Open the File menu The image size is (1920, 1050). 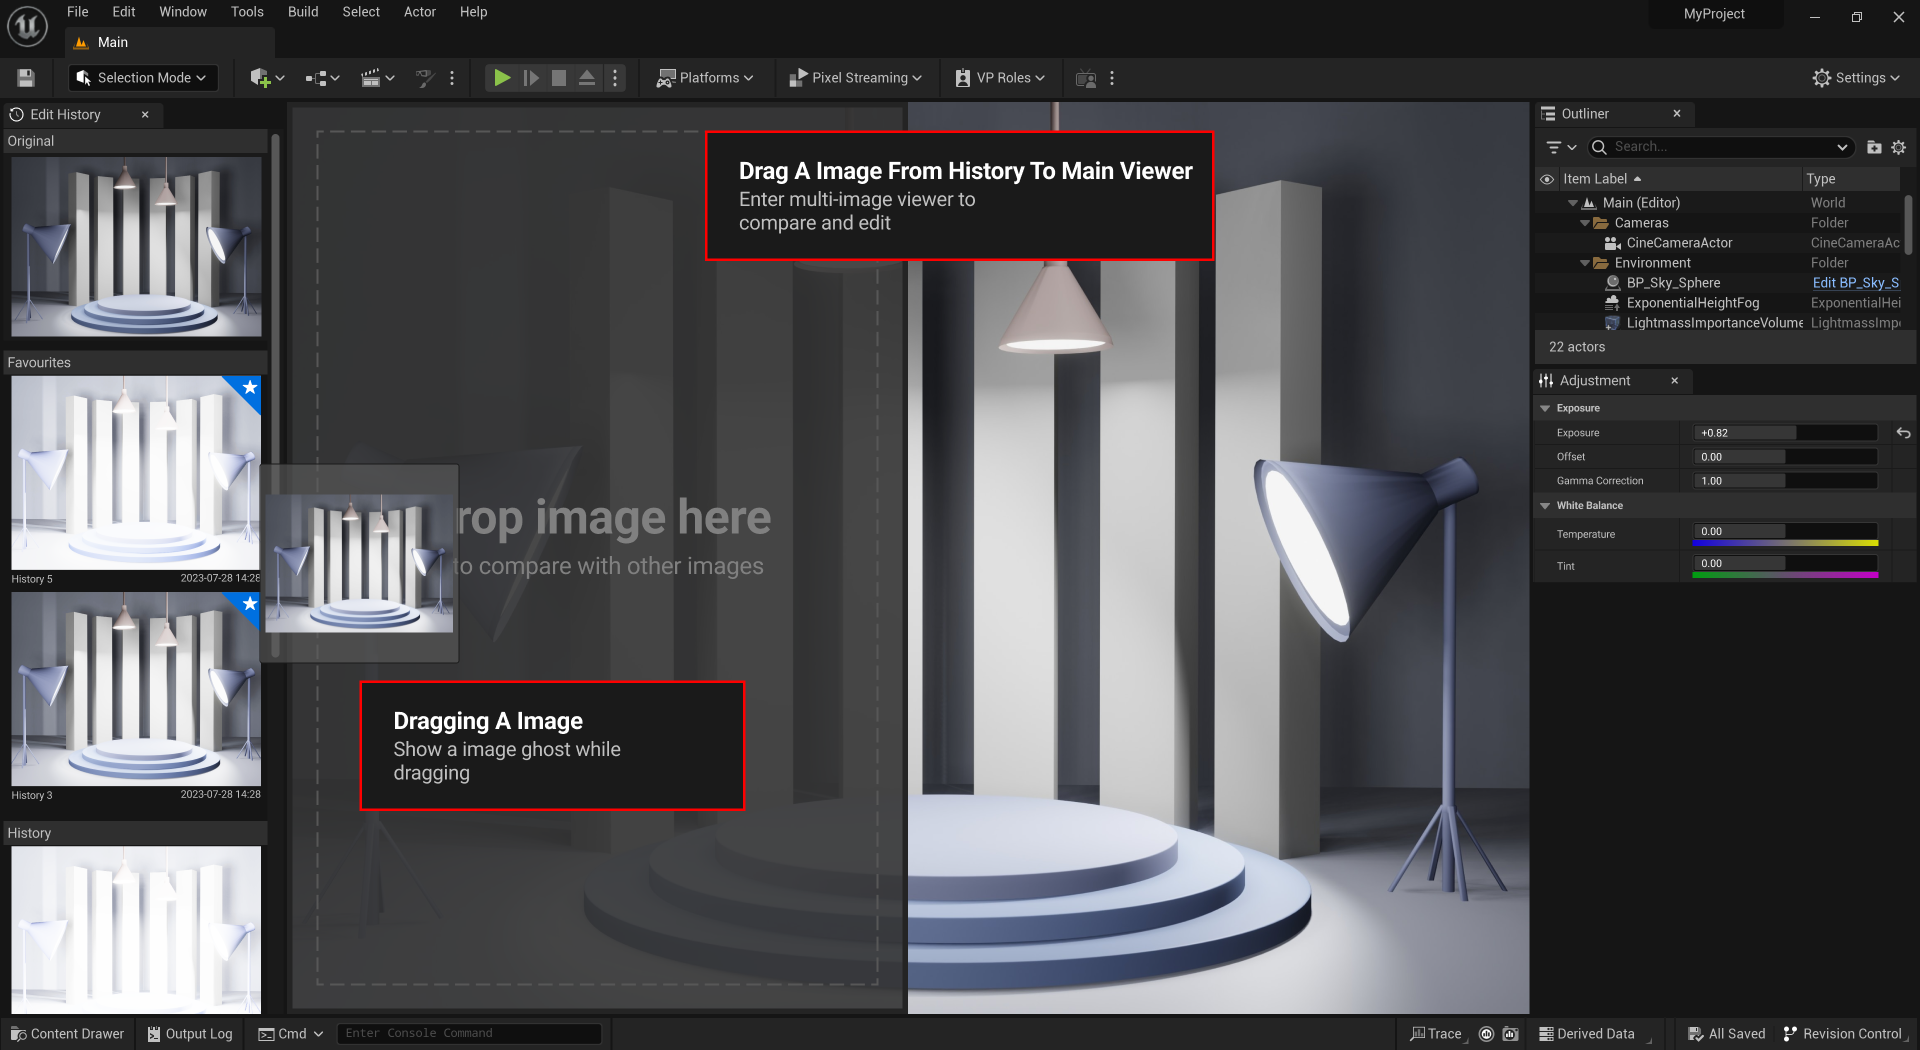point(78,12)
